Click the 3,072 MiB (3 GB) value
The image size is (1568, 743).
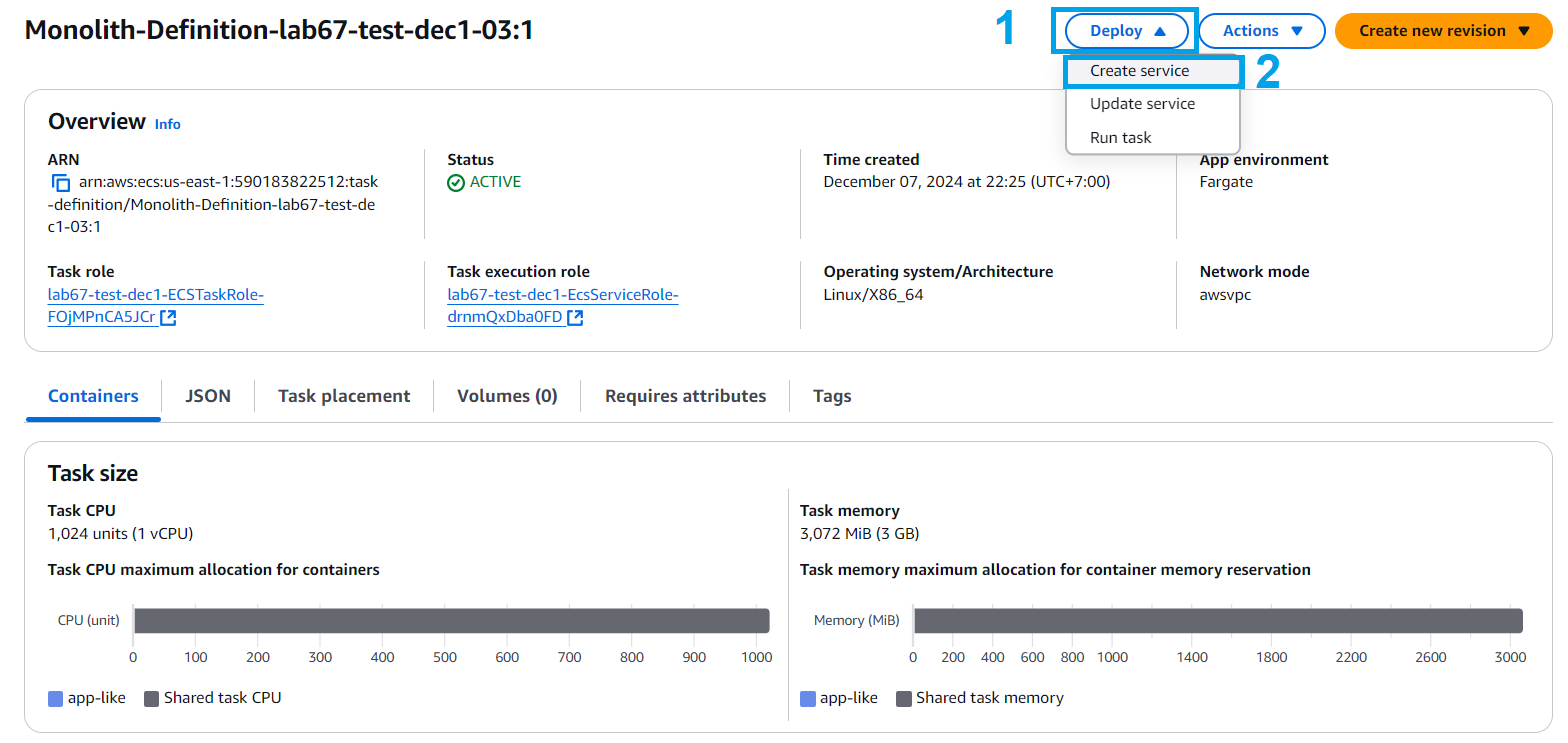[x=860, y=533]
